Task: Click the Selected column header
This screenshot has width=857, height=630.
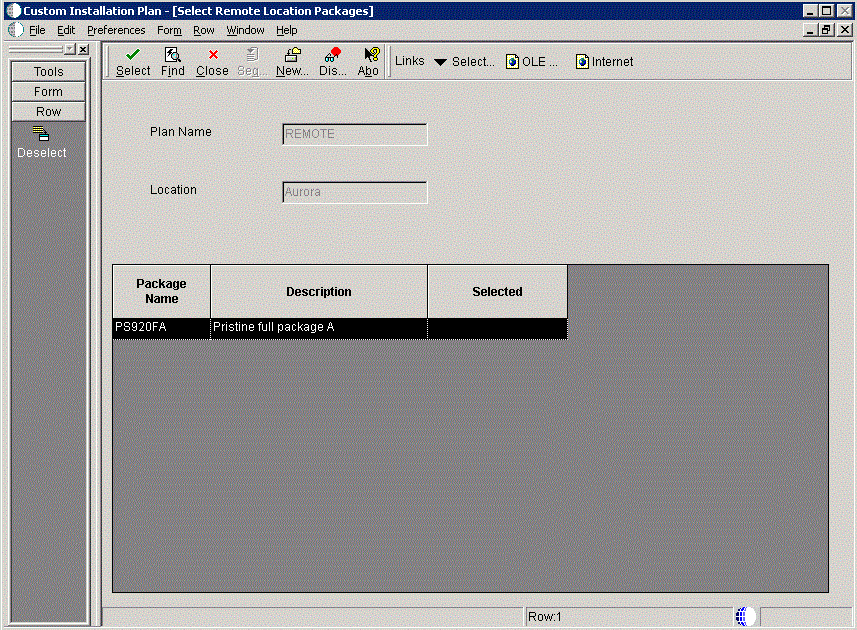Action: [497, 291]
